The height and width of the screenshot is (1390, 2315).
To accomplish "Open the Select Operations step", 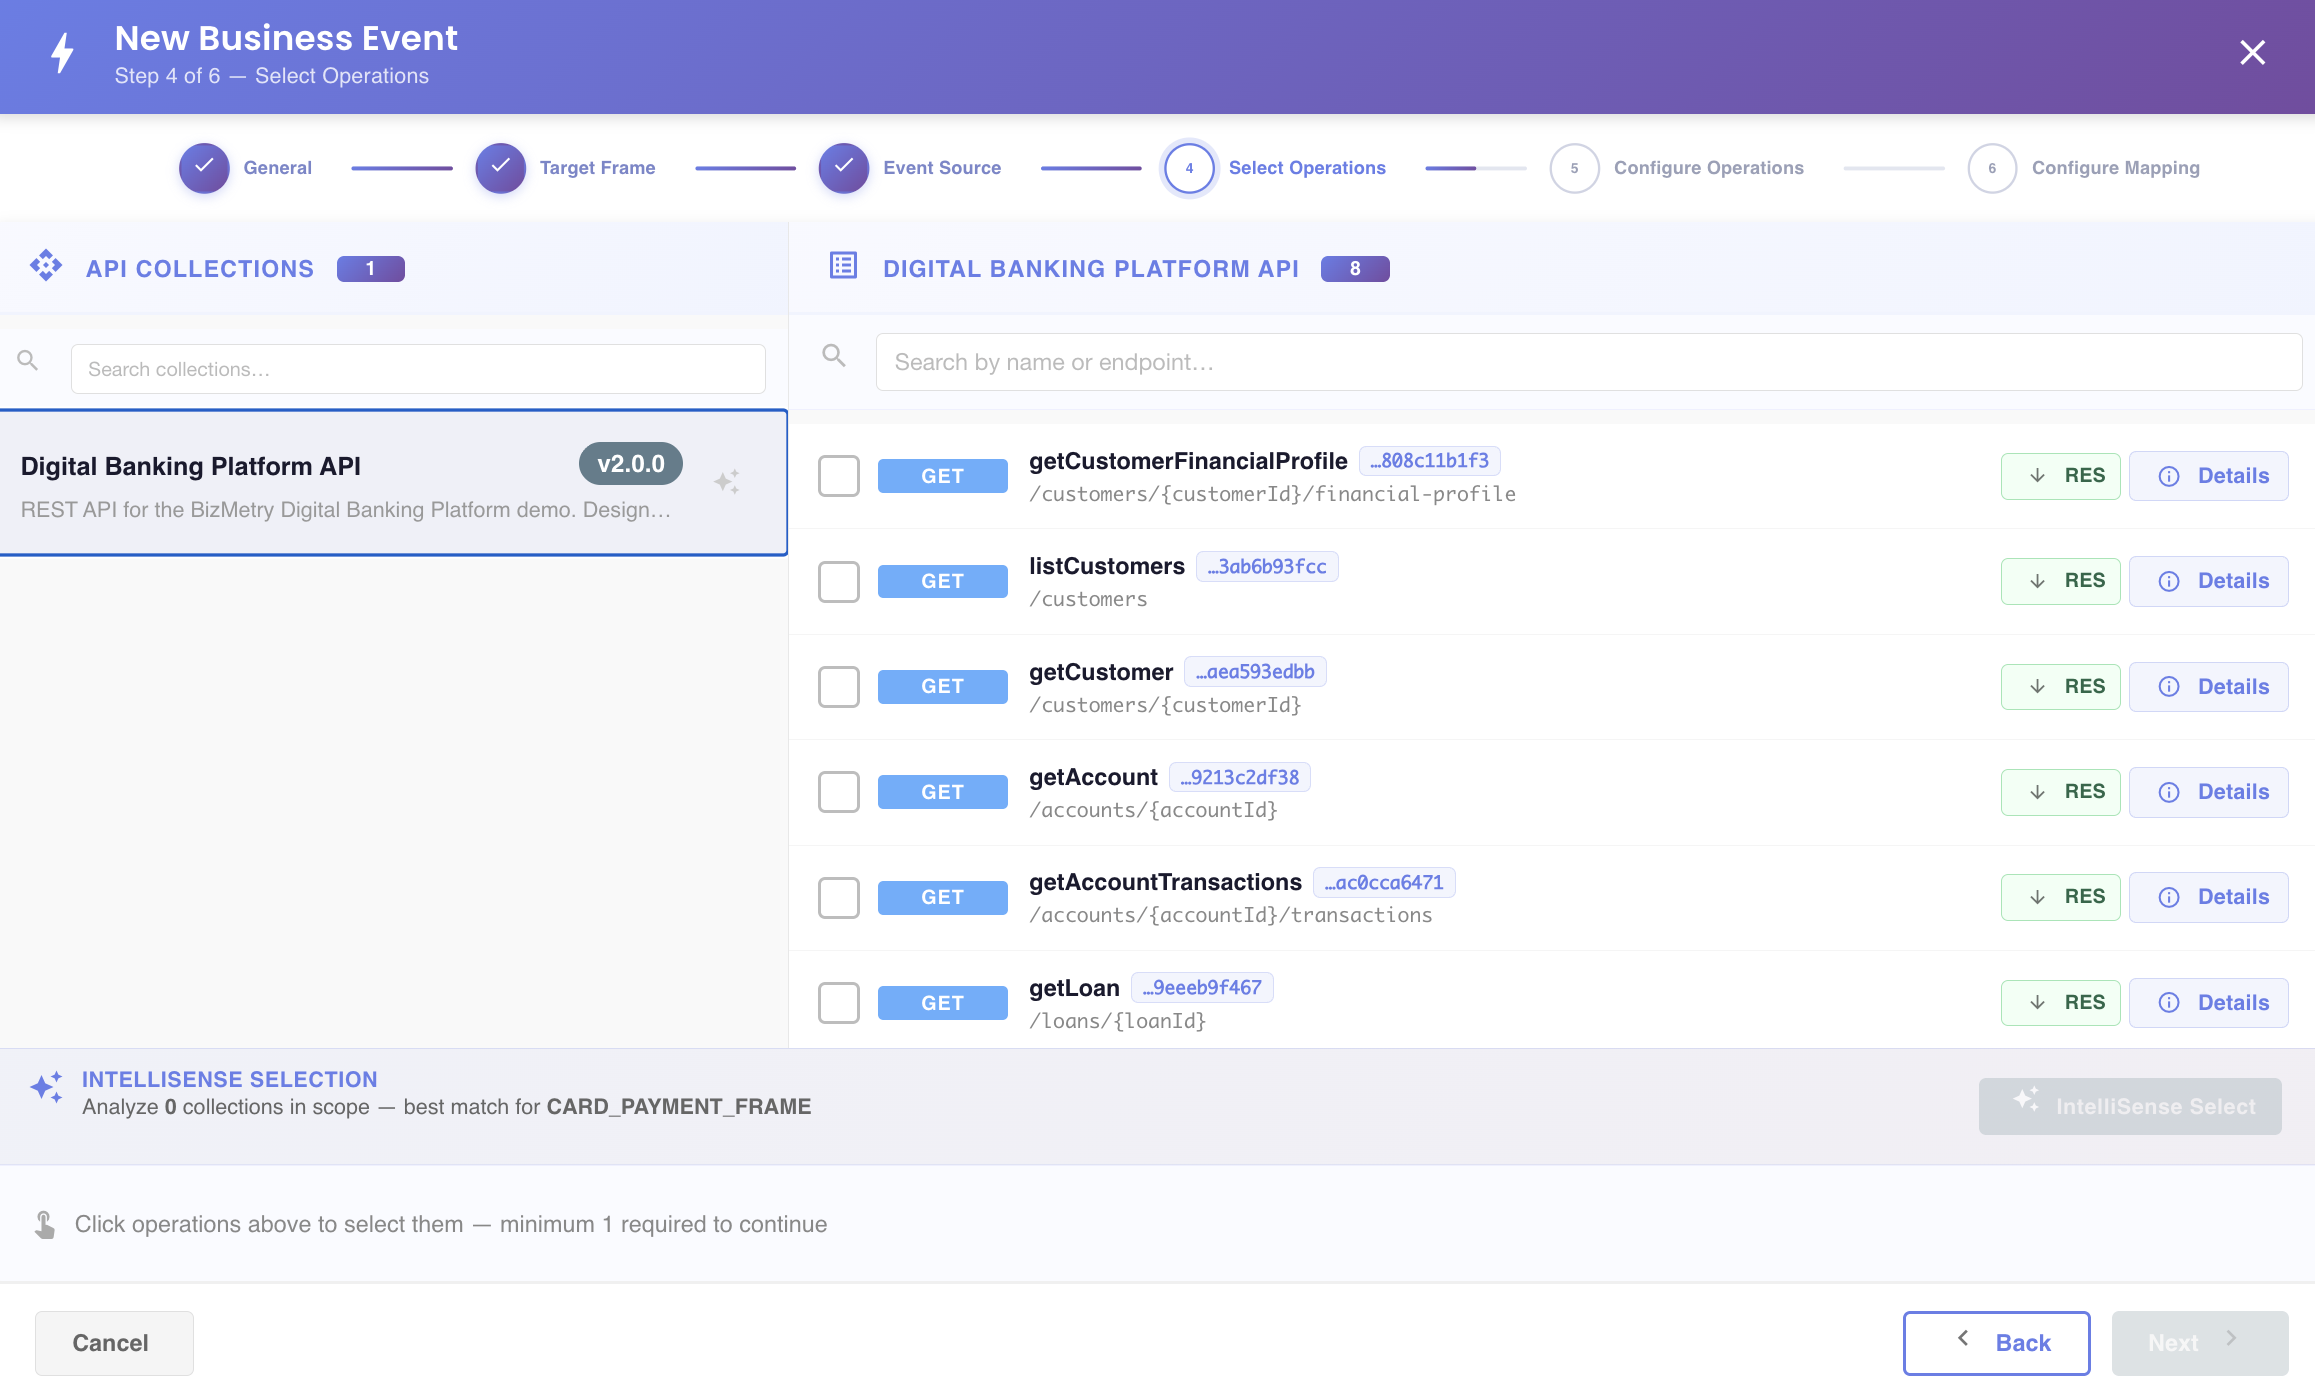I will click(x=1275, y=168).
